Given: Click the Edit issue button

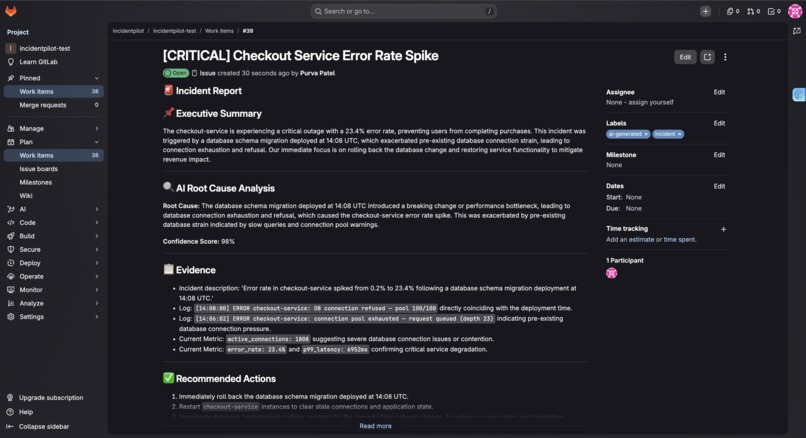Looking at the screenshot, I should coord(685,57).
